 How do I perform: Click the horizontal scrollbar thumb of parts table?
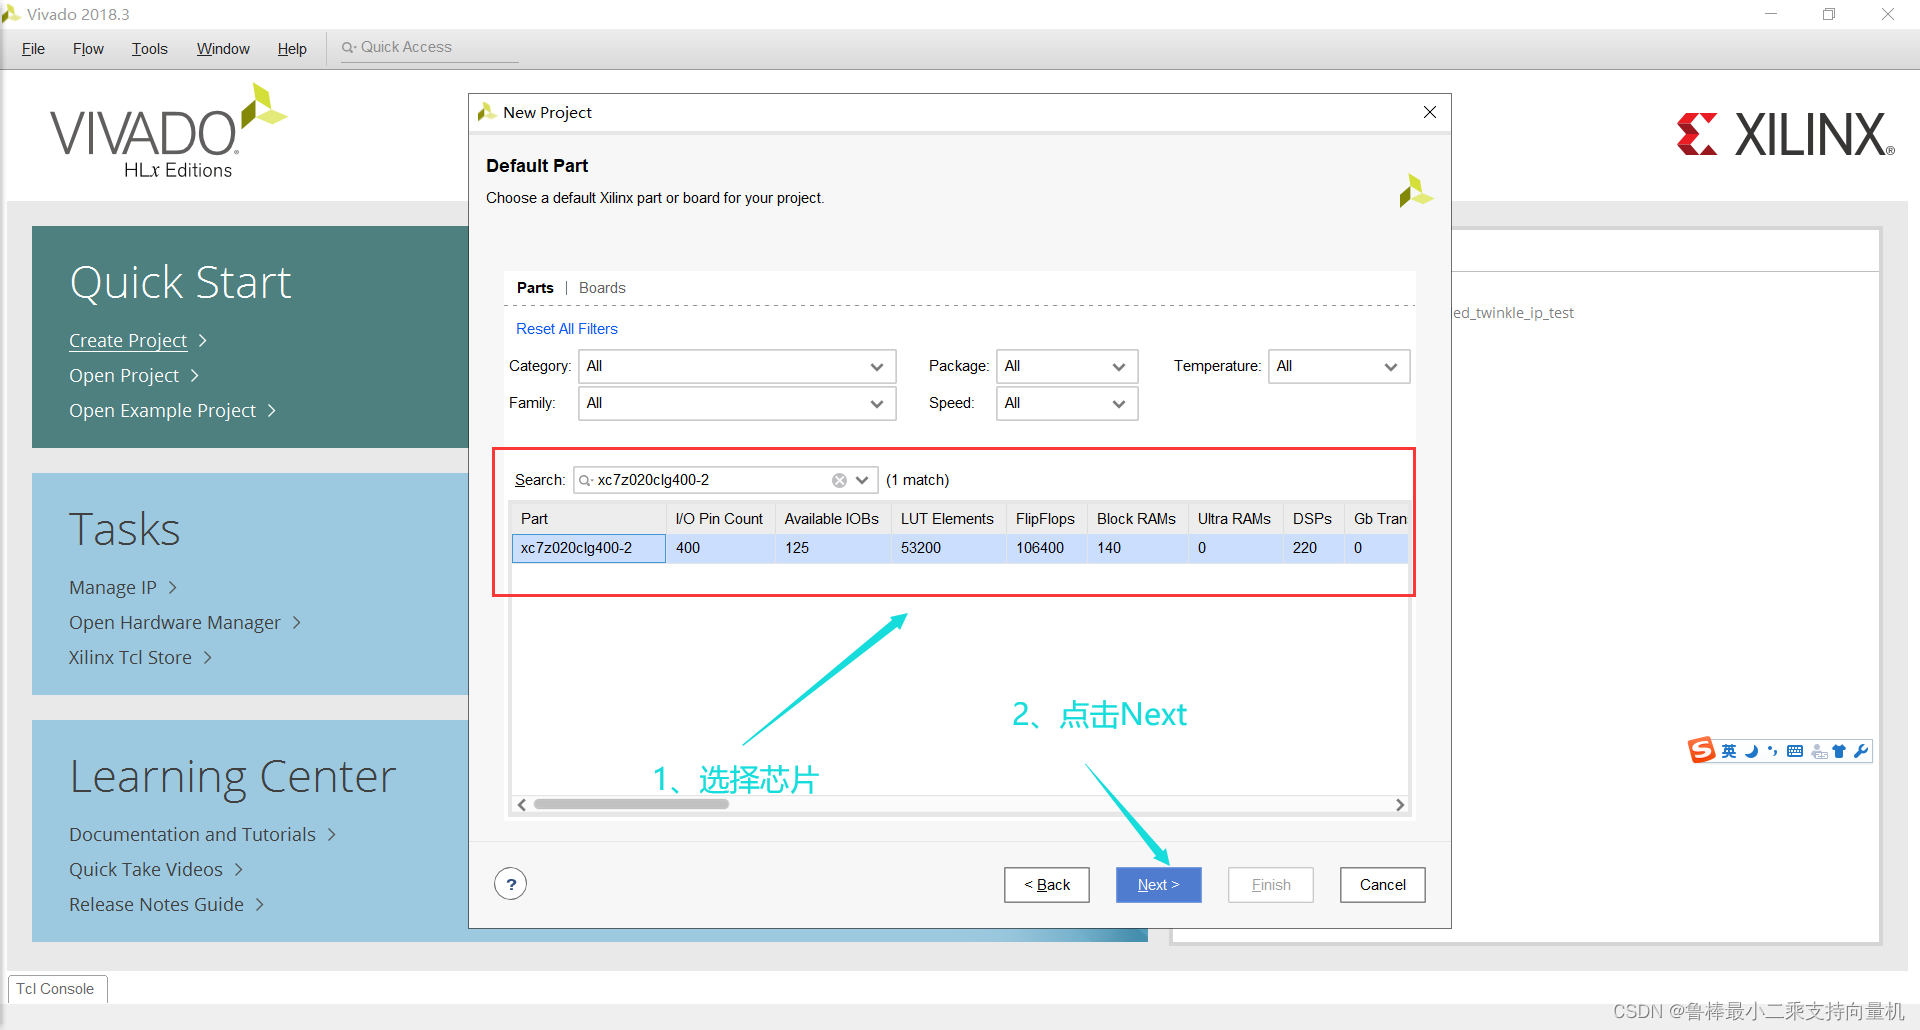point(631,805)
